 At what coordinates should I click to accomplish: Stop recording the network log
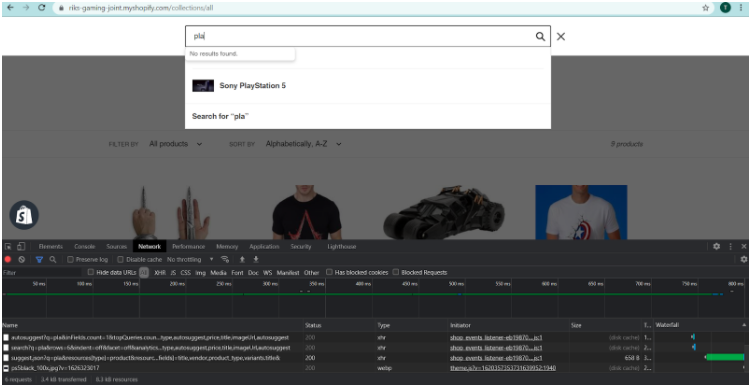[8, 259]
